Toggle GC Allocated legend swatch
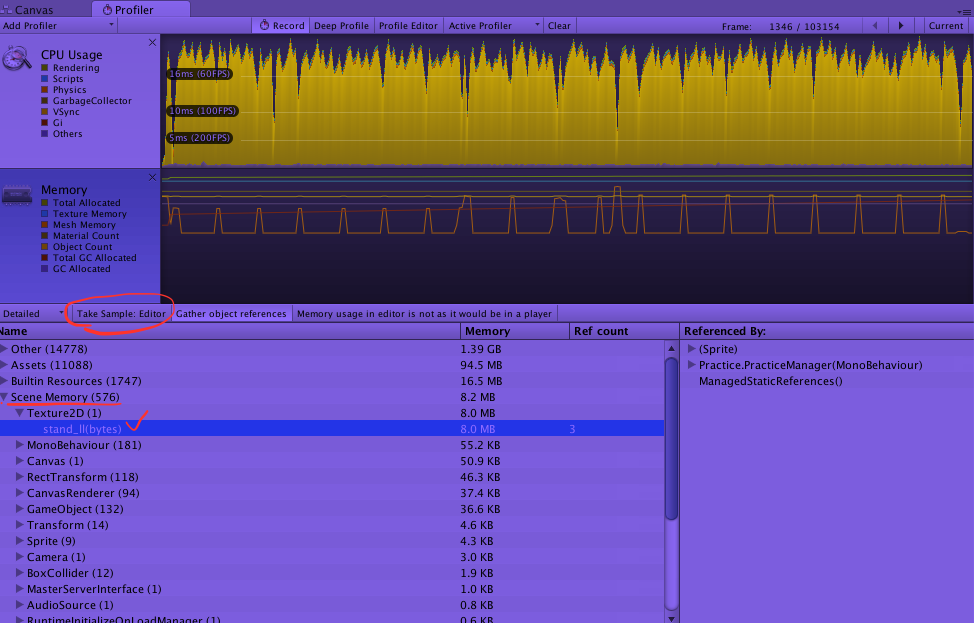The height and width of the screenshot is (623, 976). (45, 268)
